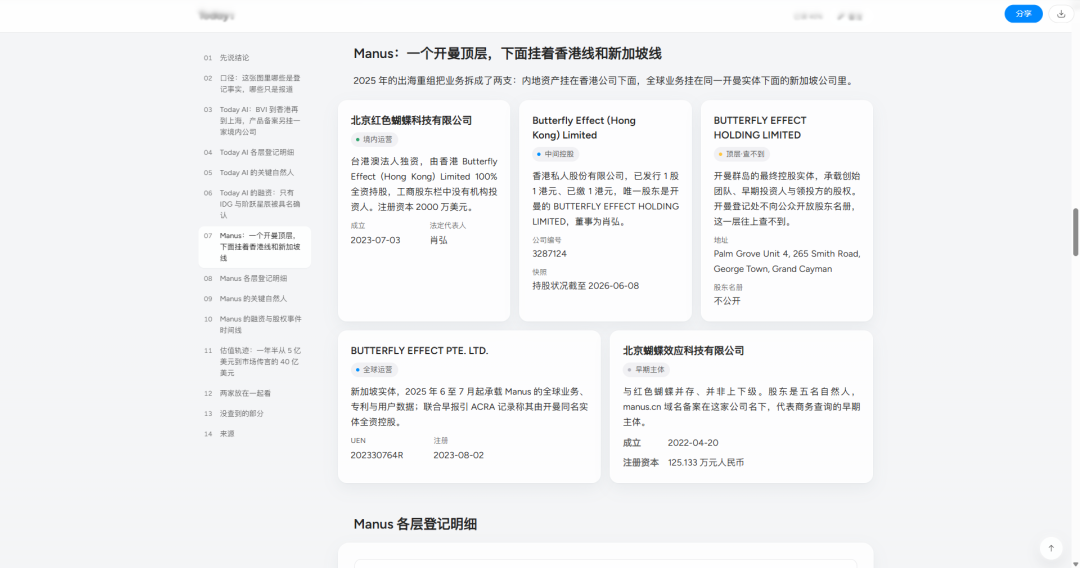Click the 北京红色蝴蝶科技有限公司 card title
This screenshot has height=568, width=1080.
point(411,120)
